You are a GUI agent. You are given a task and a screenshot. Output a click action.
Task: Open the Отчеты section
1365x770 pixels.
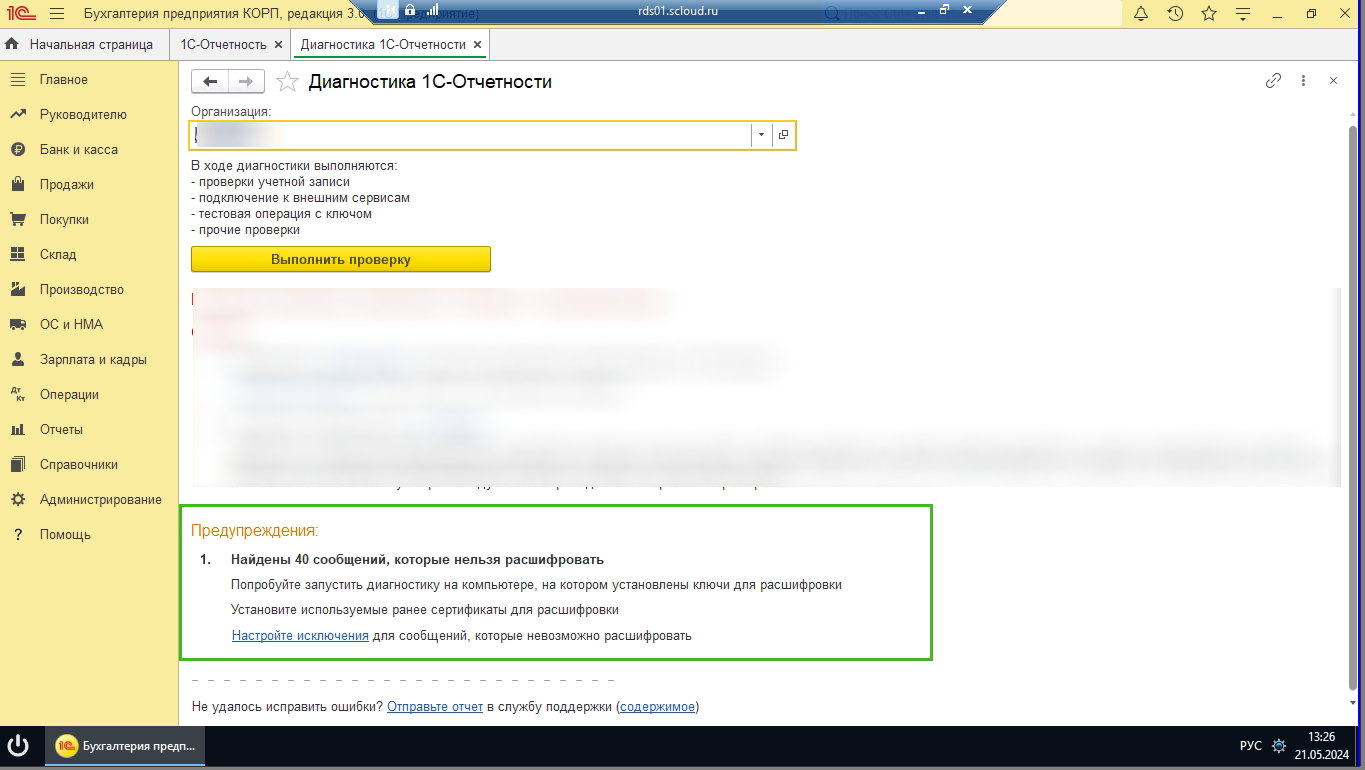click(x=89, y=430)
